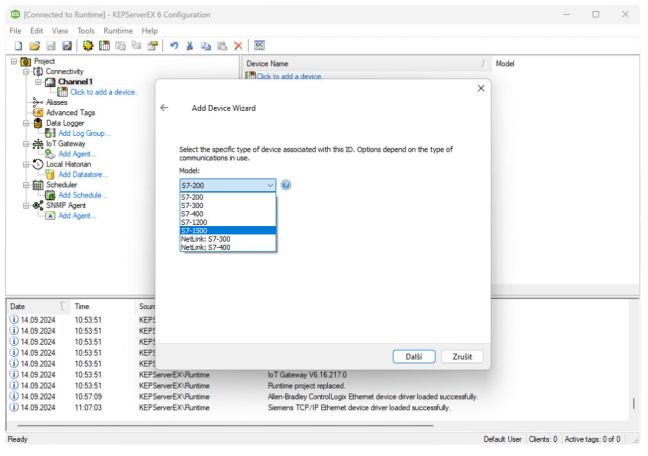Click the Copy toolbar icon
The image size is (648, 456).
[x=206, y=46]
